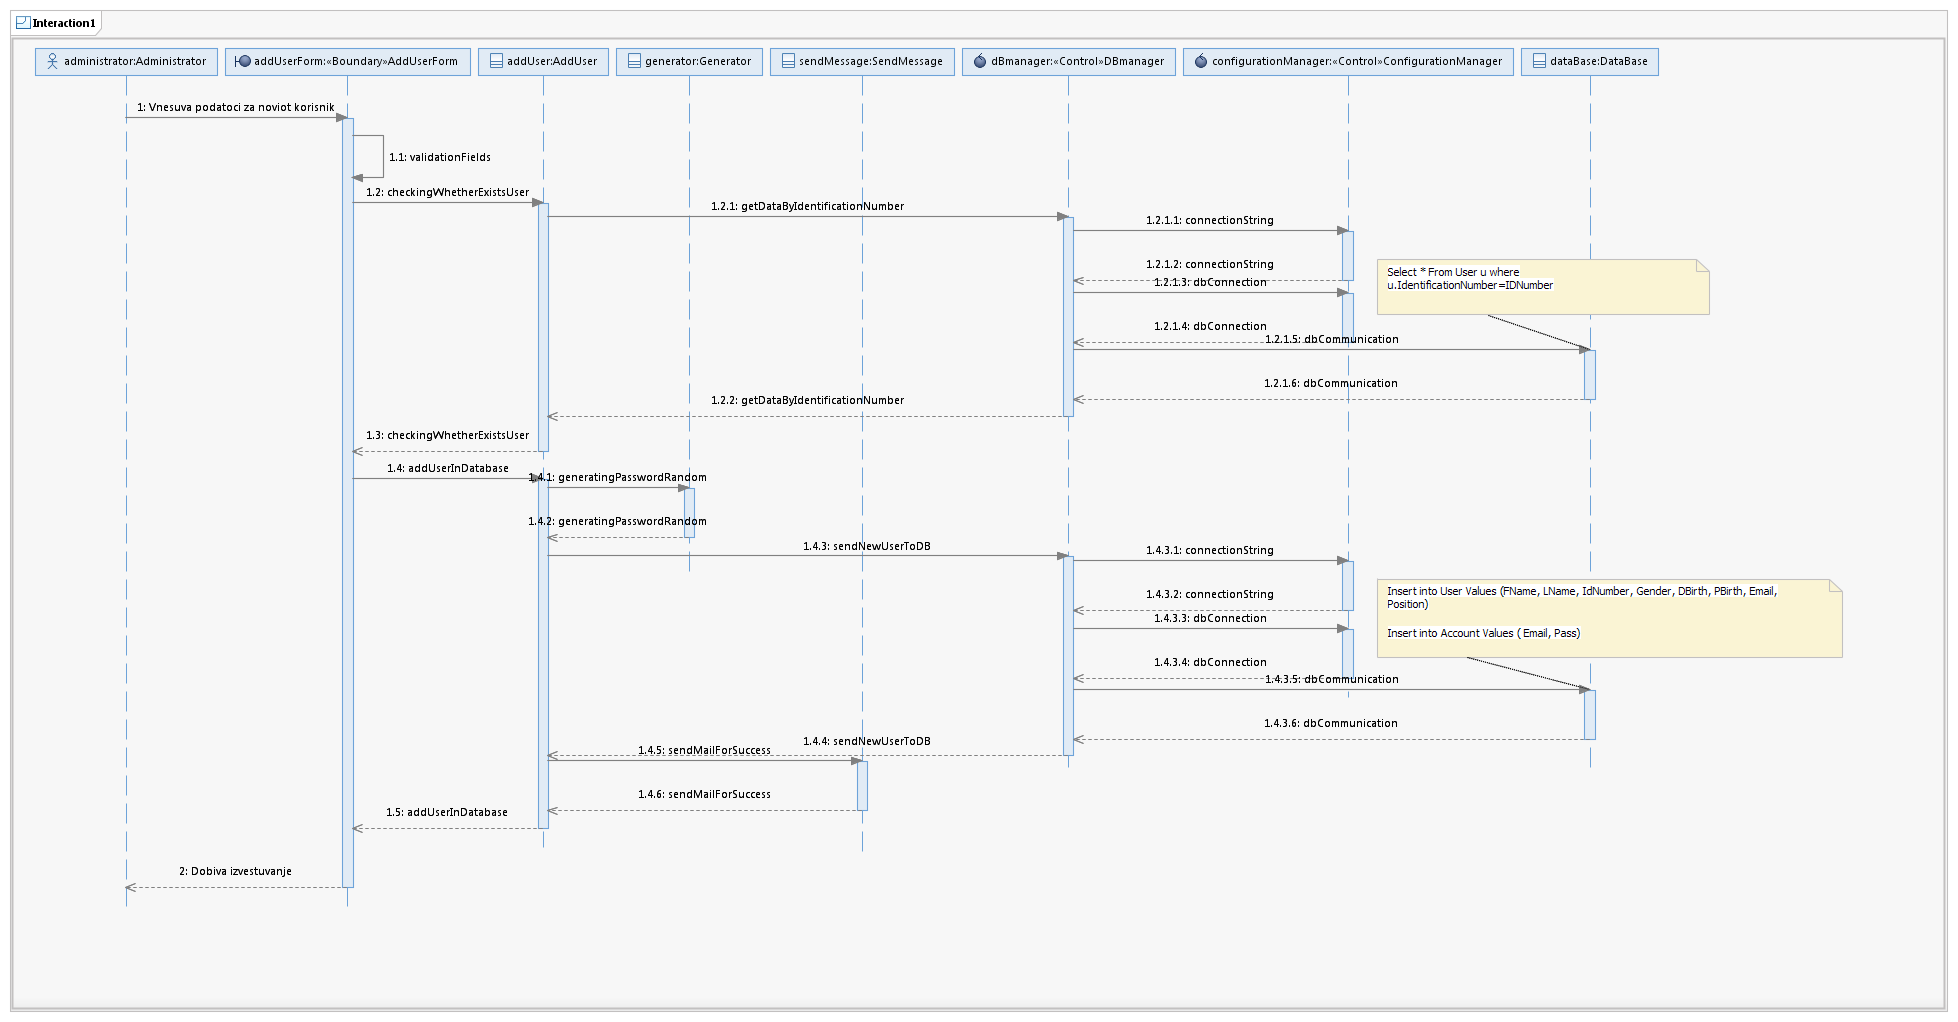Screen dimensions: 1958x1022
Task: Select the first 'sendNewUserToDB' message label
Action: (866, 547)
